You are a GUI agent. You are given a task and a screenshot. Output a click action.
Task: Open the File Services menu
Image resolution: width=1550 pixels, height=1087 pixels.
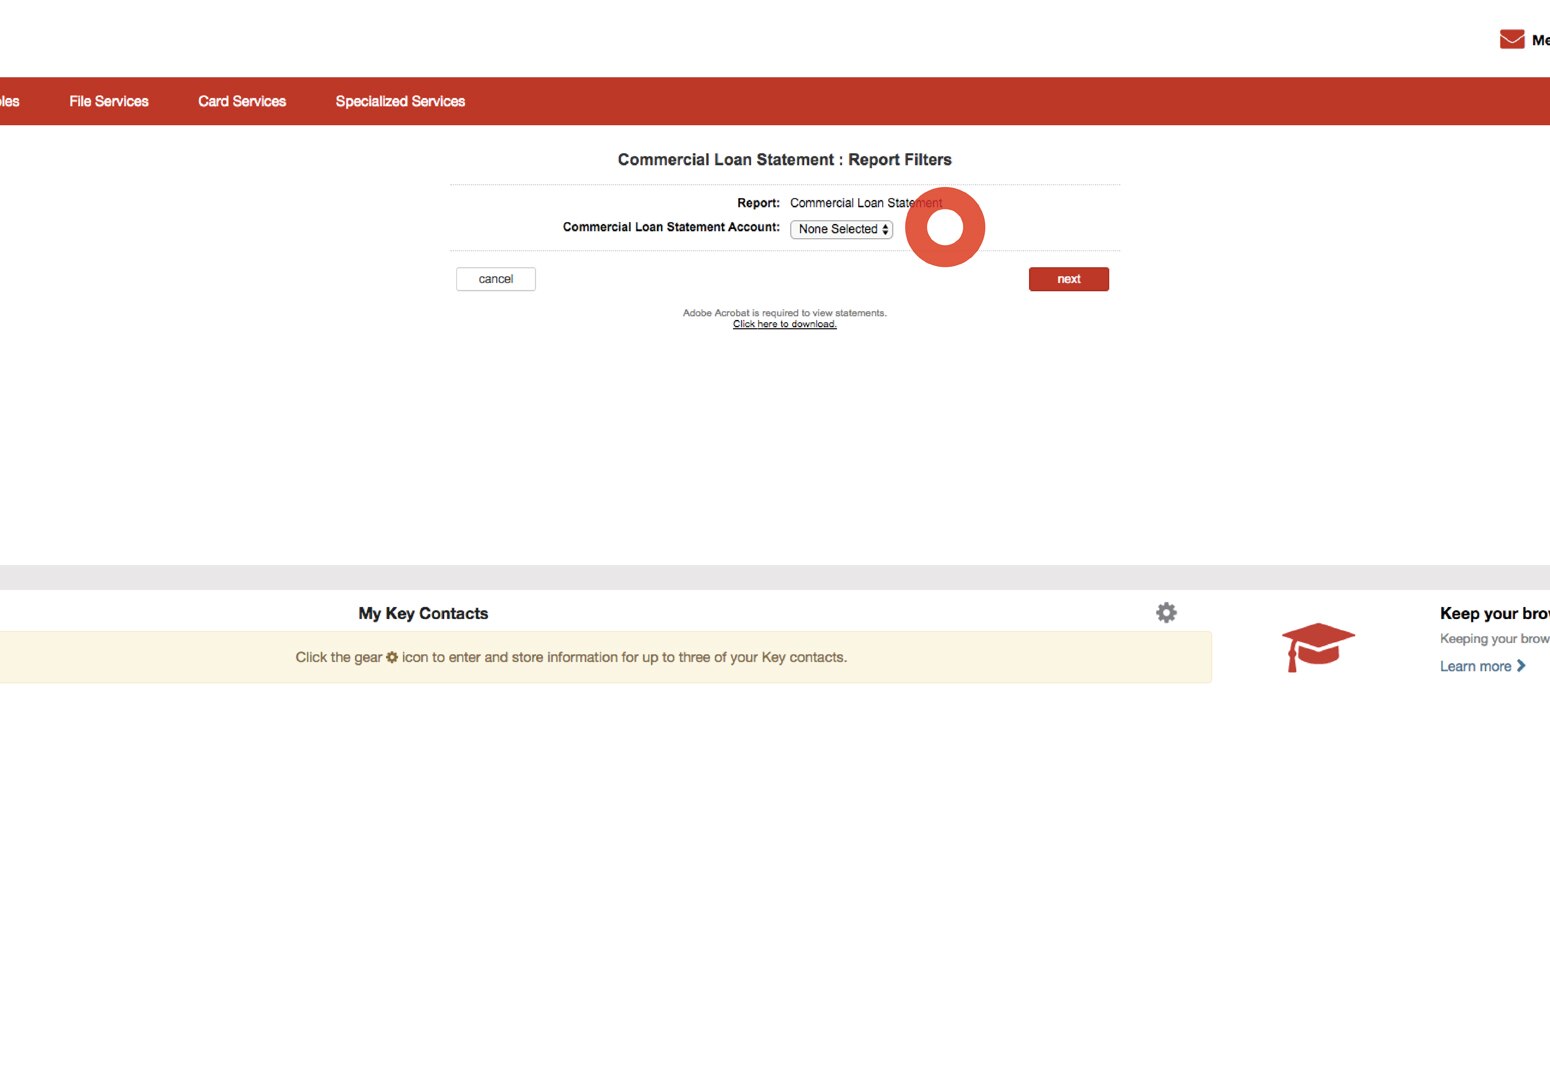pos(108,101)
